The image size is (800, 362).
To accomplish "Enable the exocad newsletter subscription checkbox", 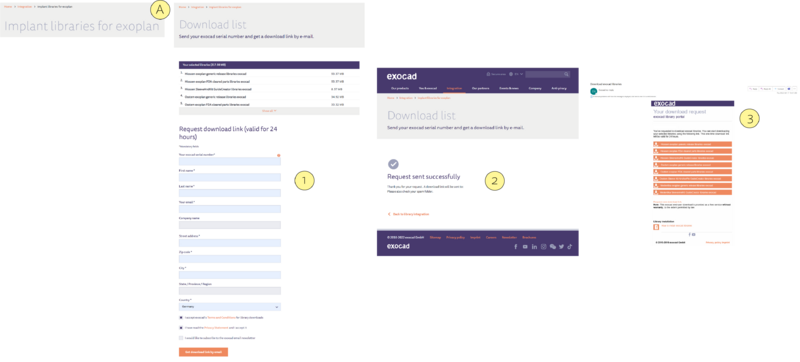I will coord(181,338).
